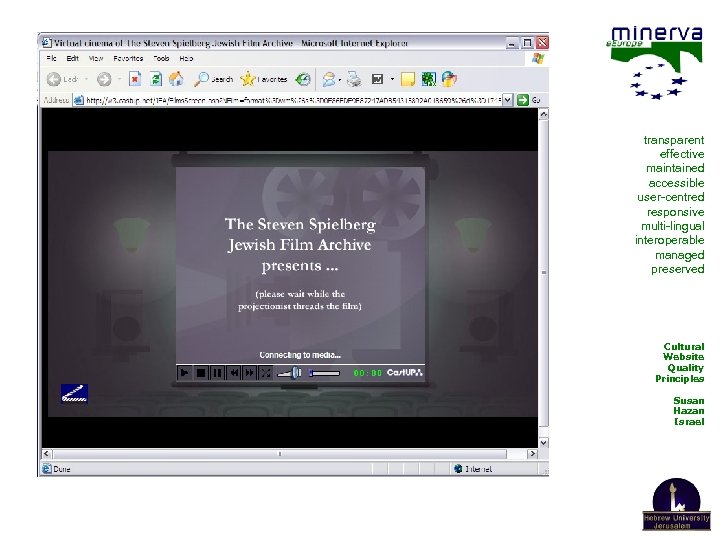Click the horizontal scrollbar left arrow
This screenshot has height=540, width=720.
(46, 454)
